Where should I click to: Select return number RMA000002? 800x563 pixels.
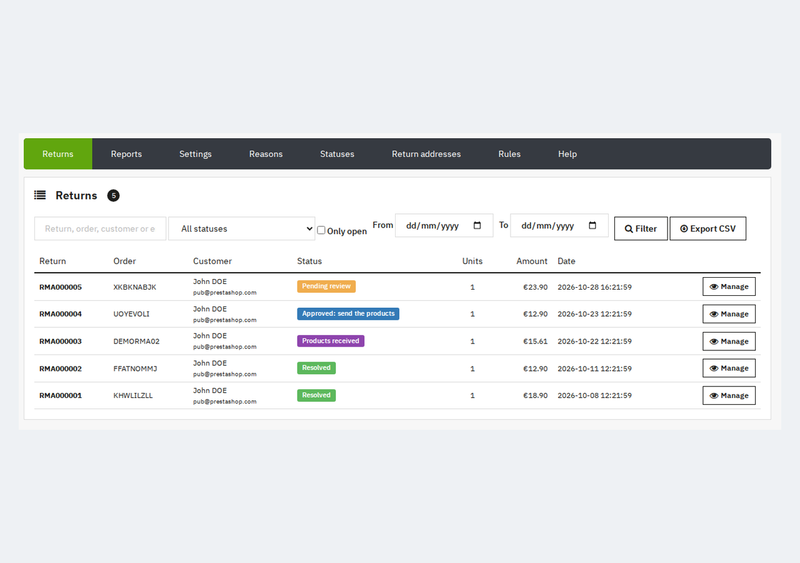[x=60, y=369]
